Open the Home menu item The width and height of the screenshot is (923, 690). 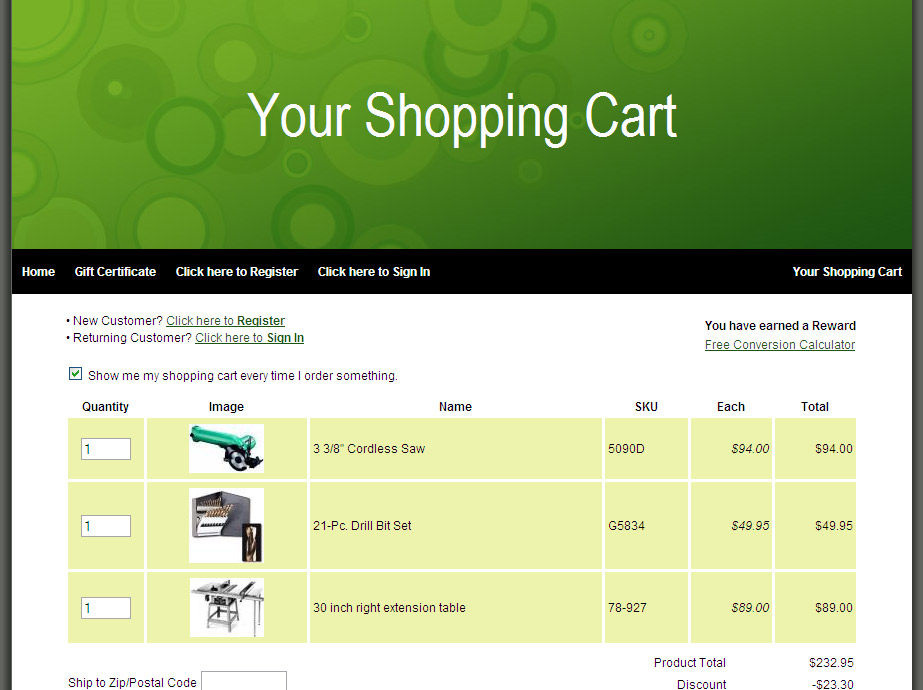[38, 272]
